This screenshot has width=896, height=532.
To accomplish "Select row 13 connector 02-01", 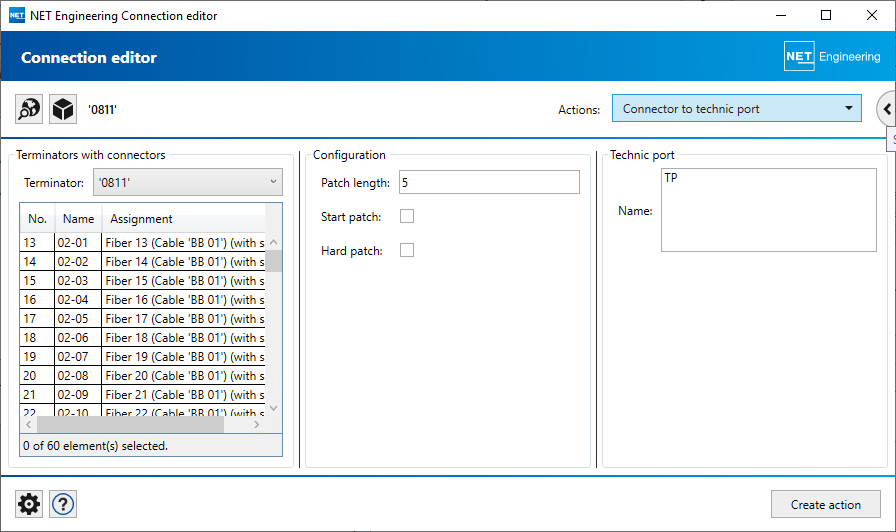I will tap(143, 242).
